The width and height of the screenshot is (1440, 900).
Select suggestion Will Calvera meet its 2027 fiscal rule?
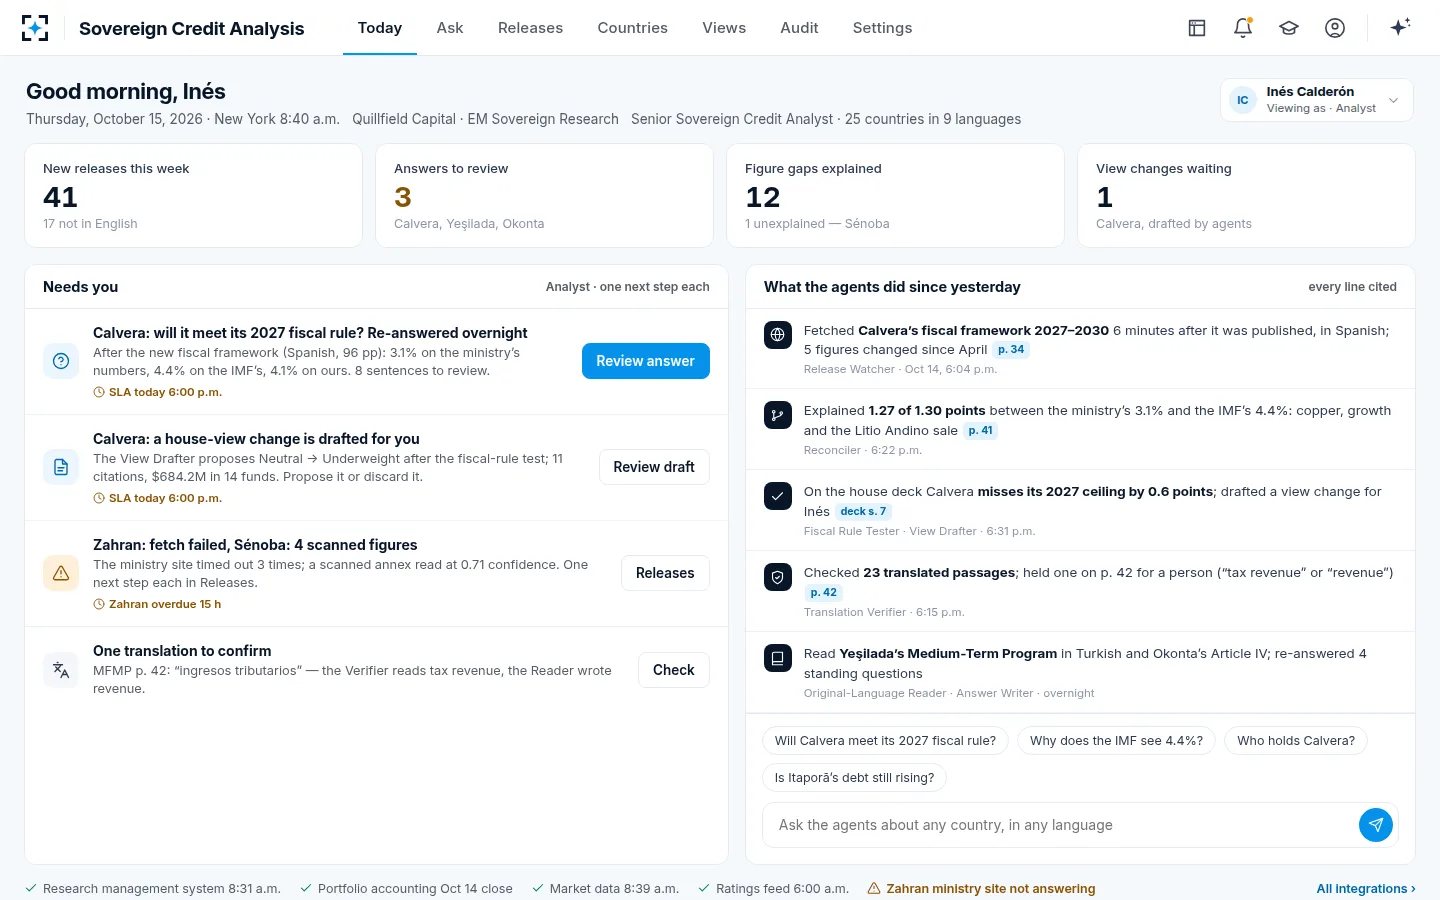[x=885, y=741]
